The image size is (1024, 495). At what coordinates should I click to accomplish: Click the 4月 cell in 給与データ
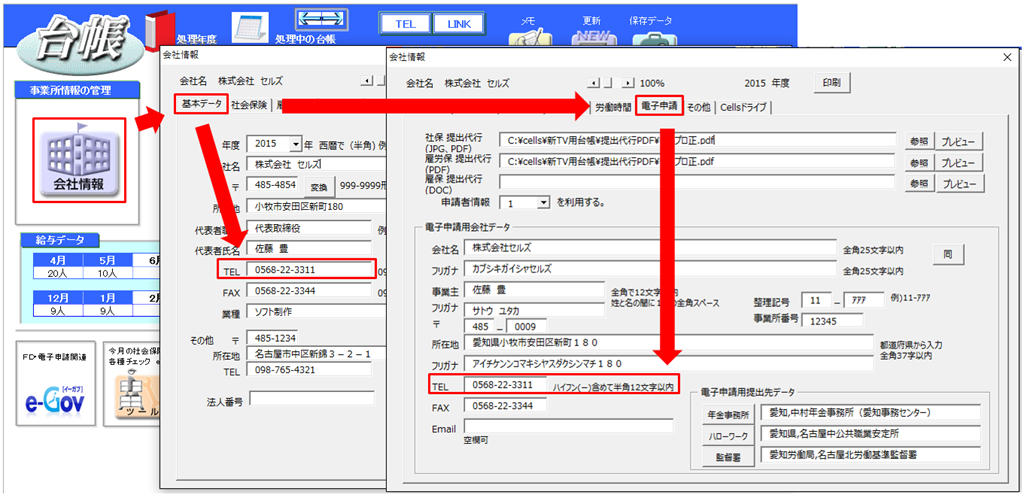[57, 259]
